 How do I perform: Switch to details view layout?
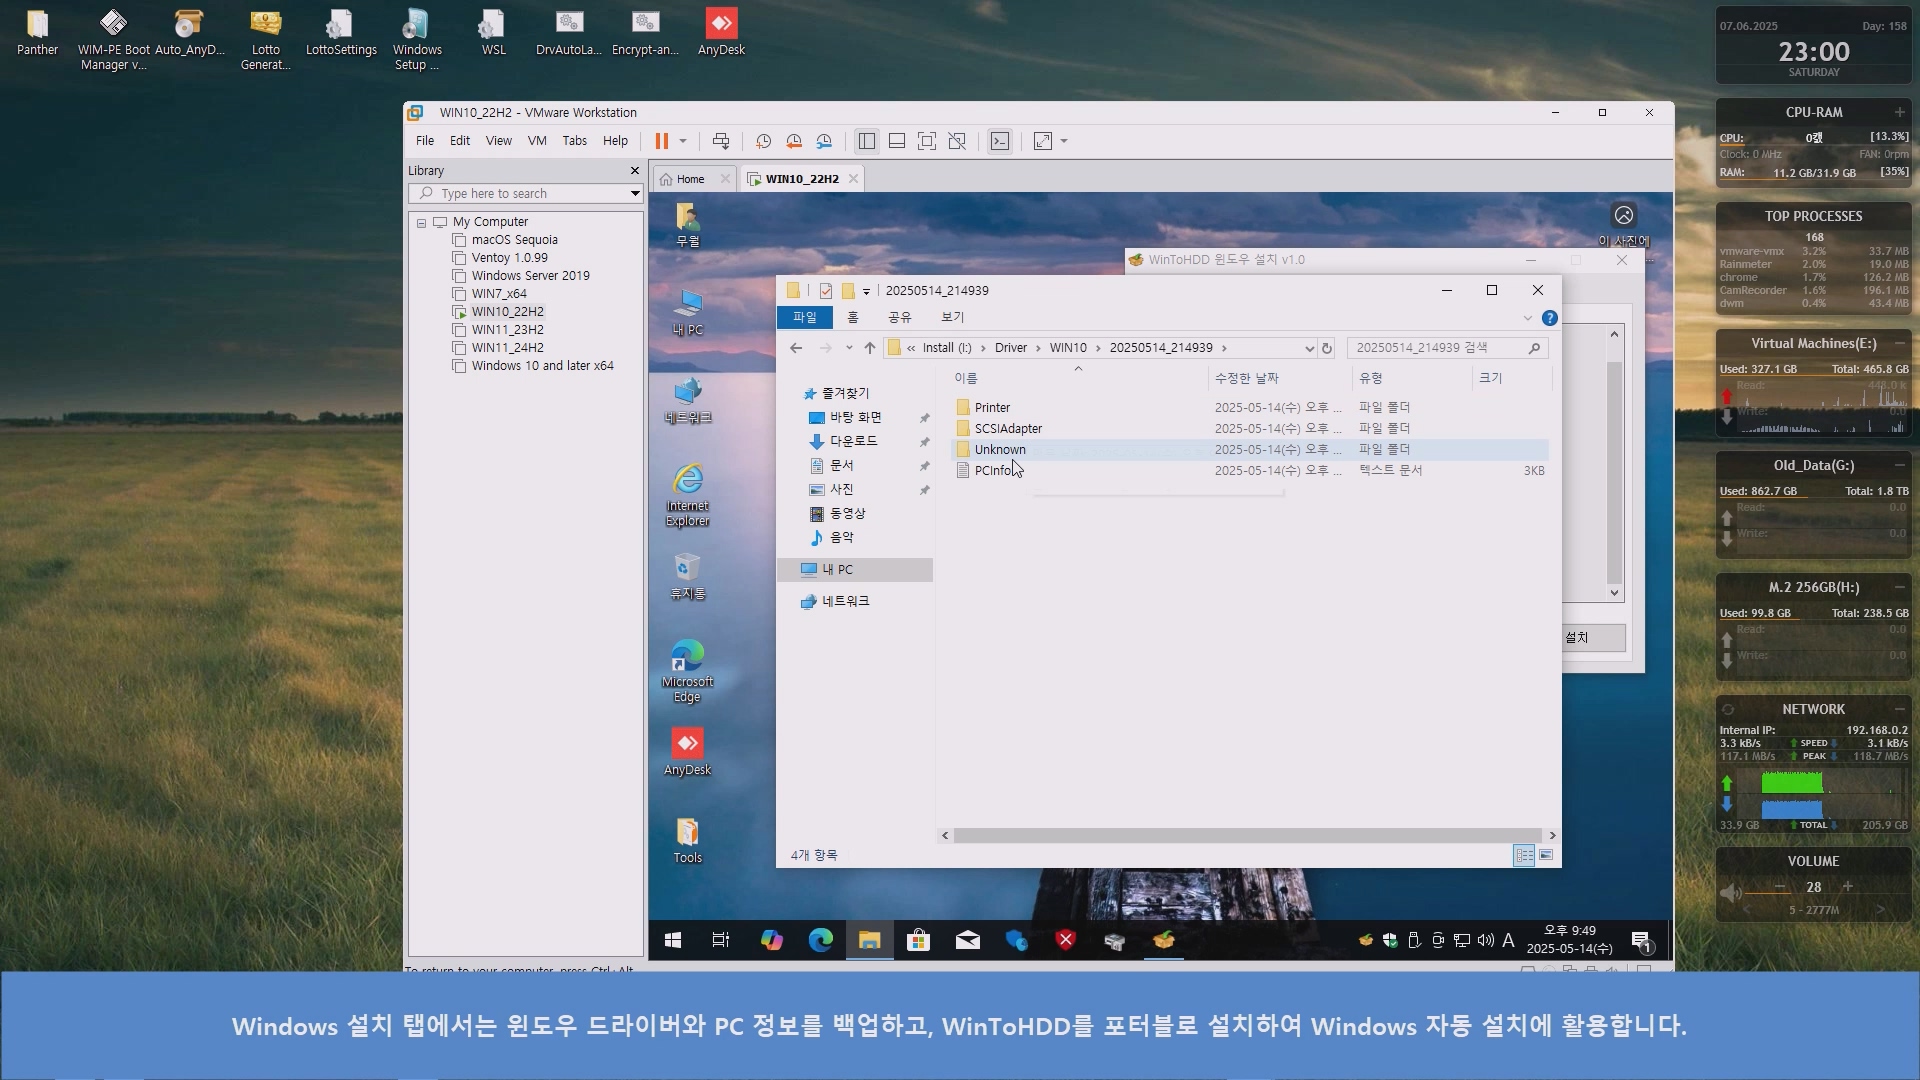1524,855
